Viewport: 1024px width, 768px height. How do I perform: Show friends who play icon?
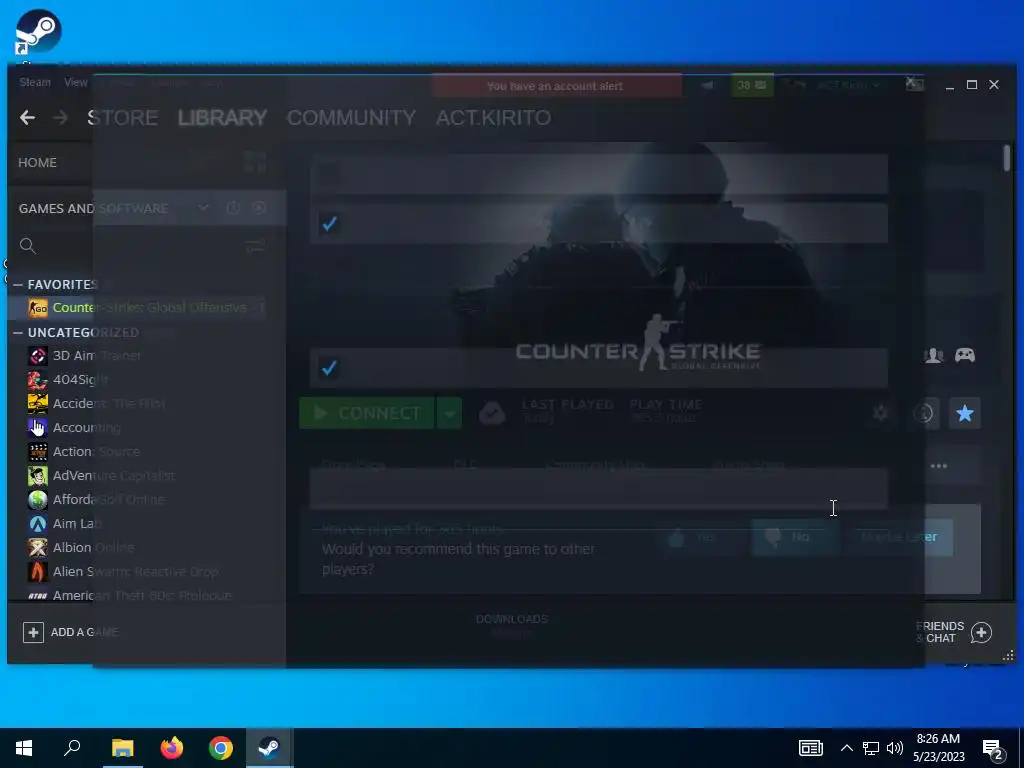(934, 355)
